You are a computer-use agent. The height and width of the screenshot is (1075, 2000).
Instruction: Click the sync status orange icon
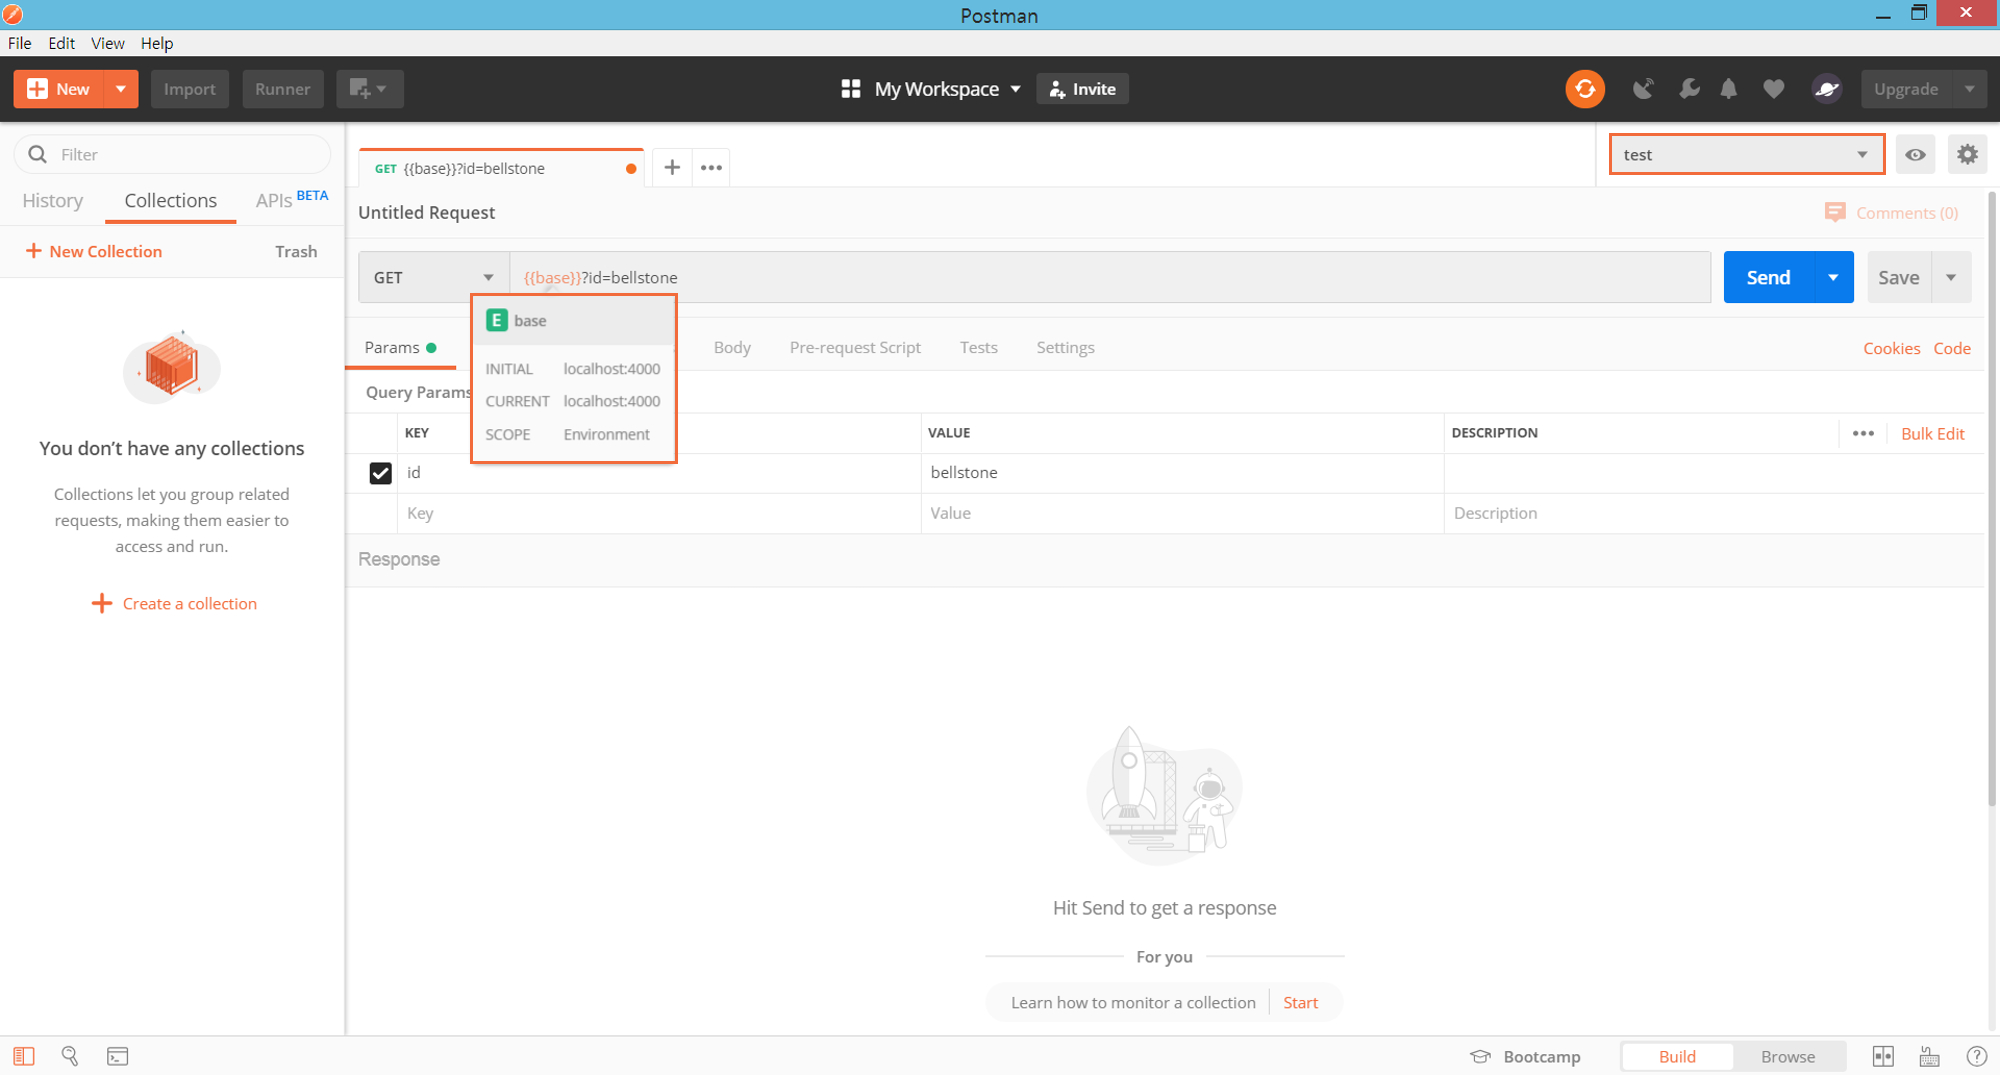(1585, 89)
